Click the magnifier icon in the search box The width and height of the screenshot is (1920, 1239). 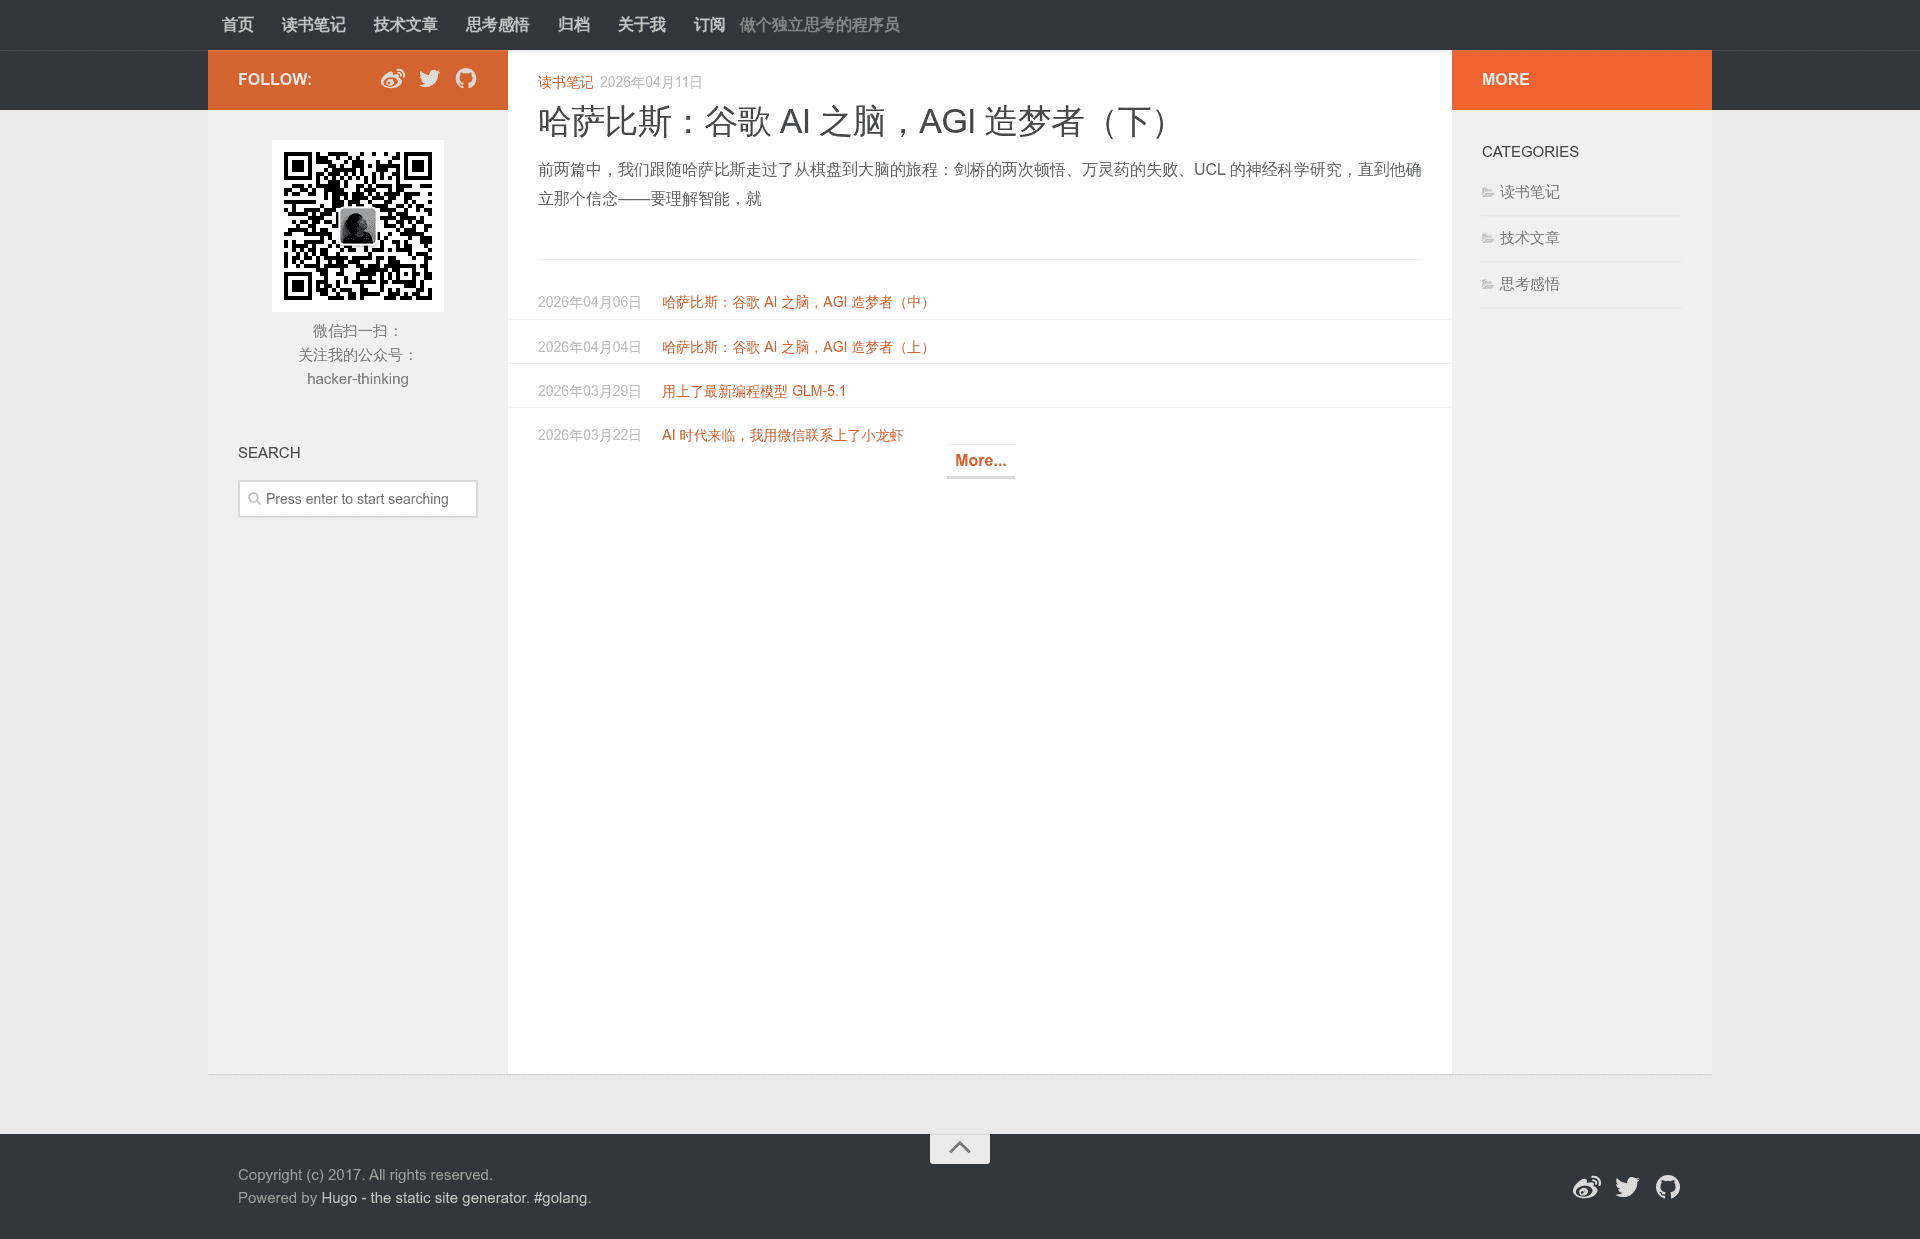(254, 499)
